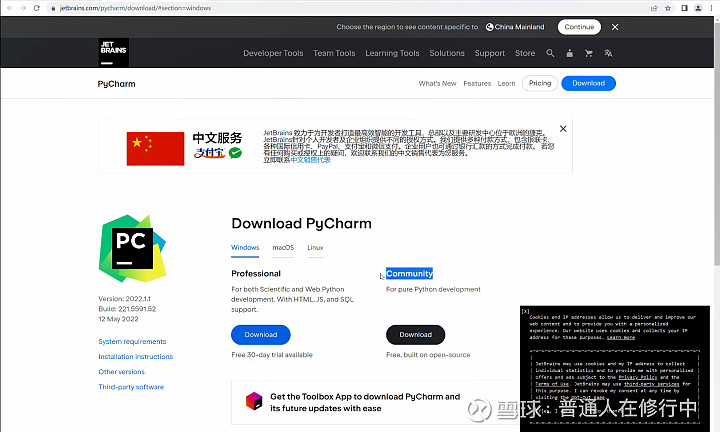Reload the page with refresh icon
Image resolution: width=720 pixels, height=432 pixels.
(x=37, y=8)
